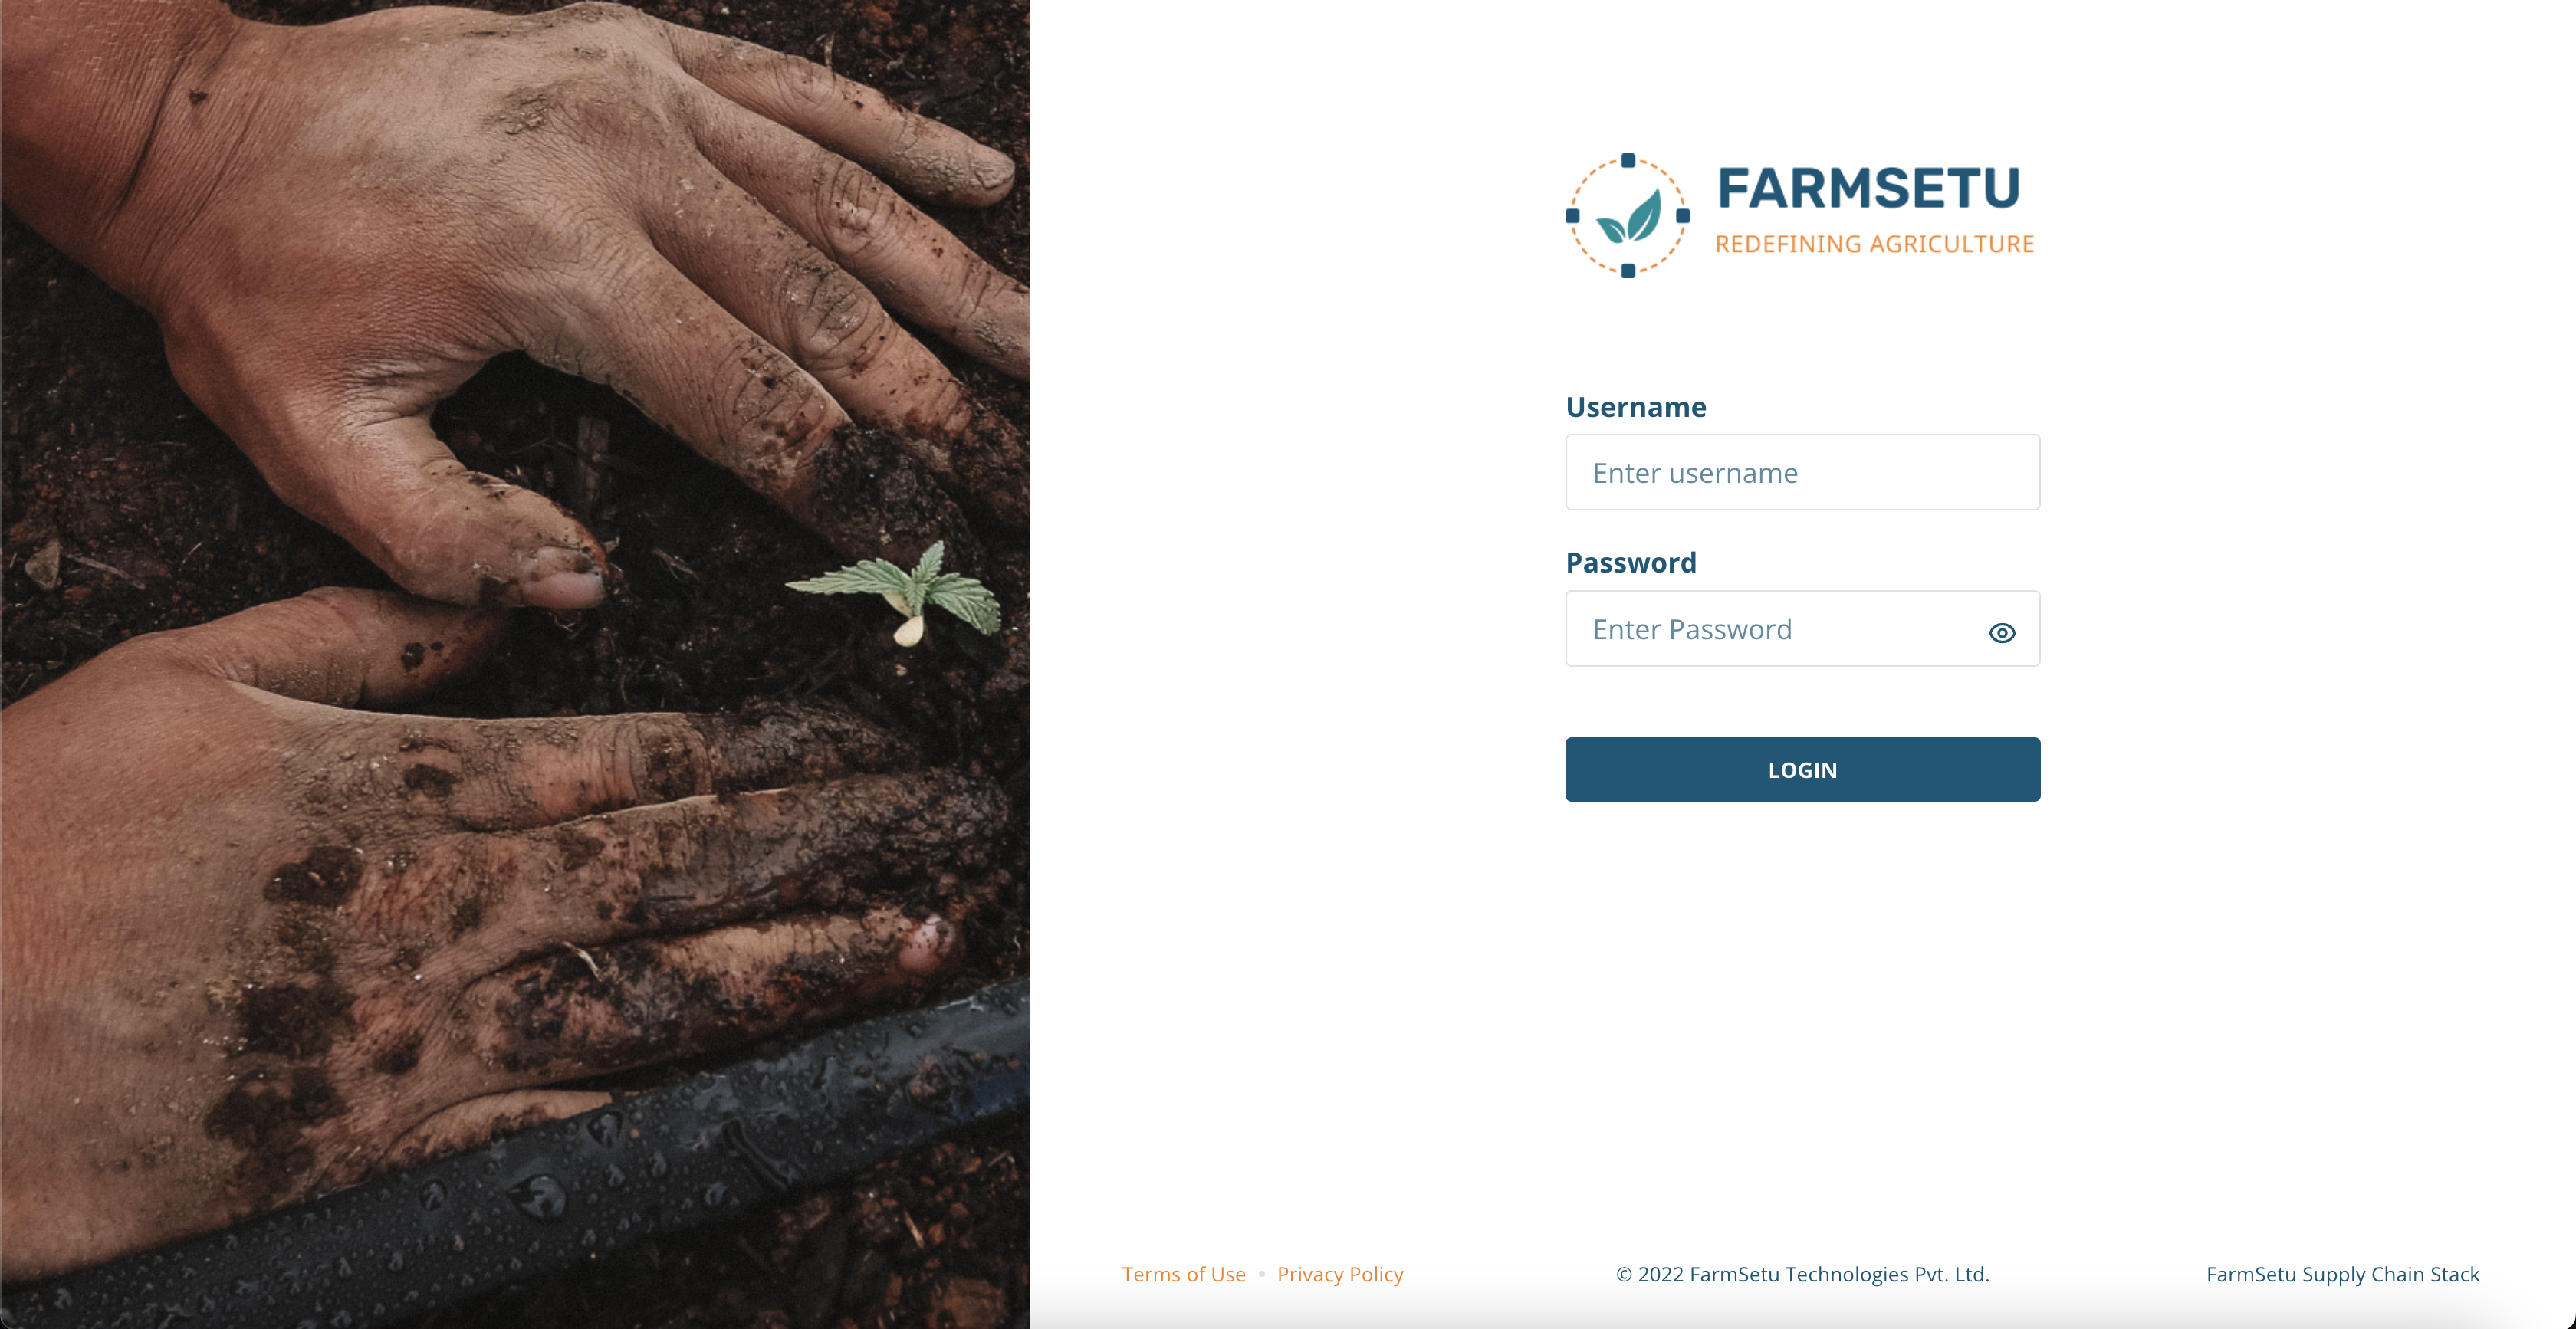The height and width of the screenshot is (1329, 2576).
Task: Focus the Enter username field
Action: [1802, 472]
